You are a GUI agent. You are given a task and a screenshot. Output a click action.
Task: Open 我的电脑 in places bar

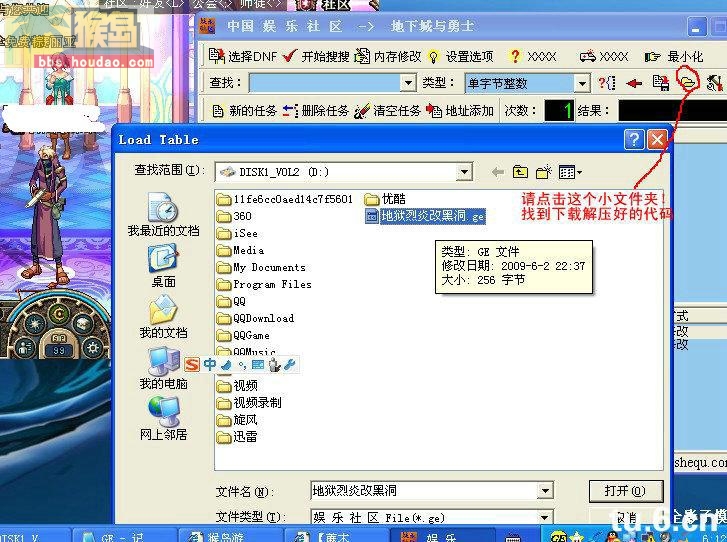tap(163, 368)
